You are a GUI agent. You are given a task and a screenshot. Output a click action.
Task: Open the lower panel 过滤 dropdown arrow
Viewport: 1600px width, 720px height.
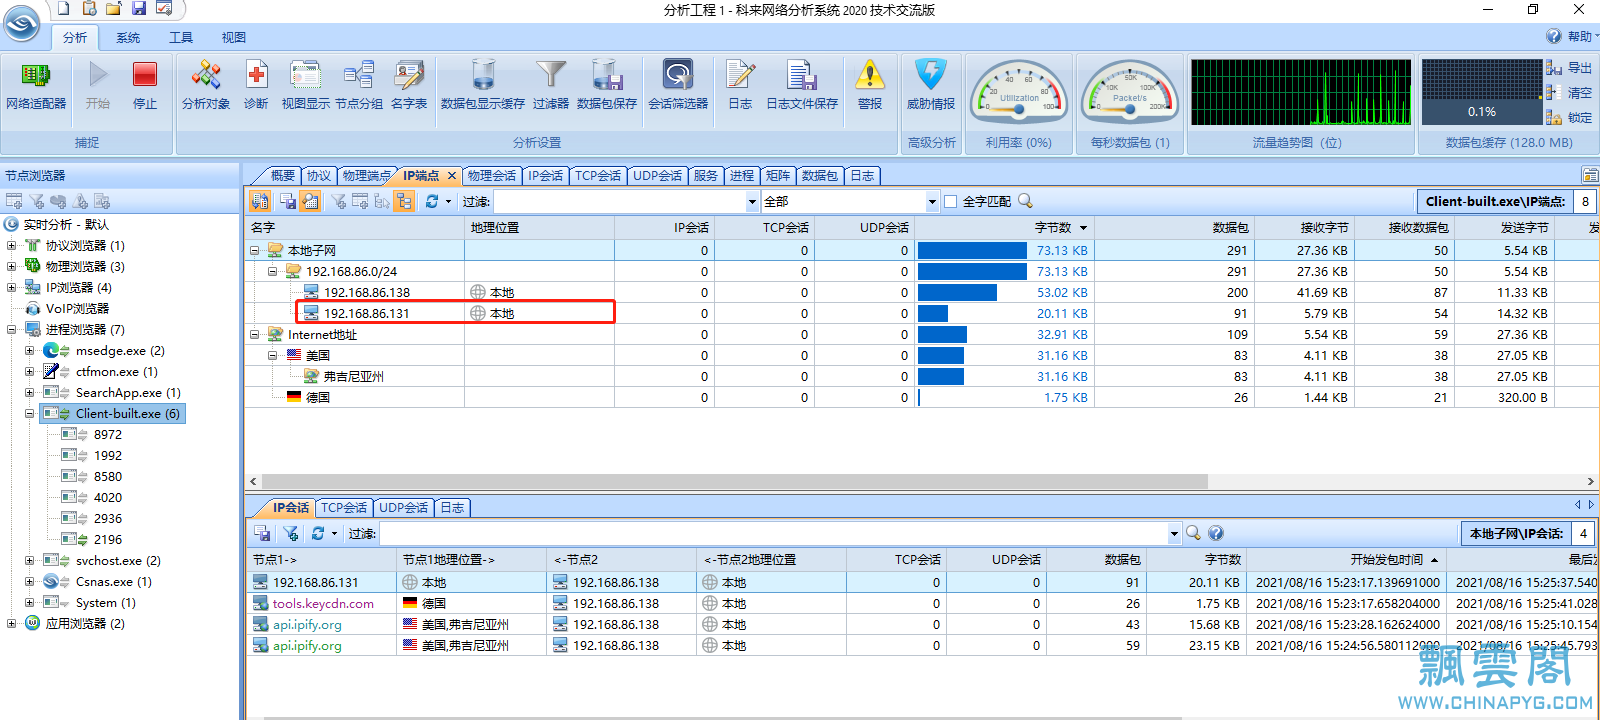(x=1174, y=534)
